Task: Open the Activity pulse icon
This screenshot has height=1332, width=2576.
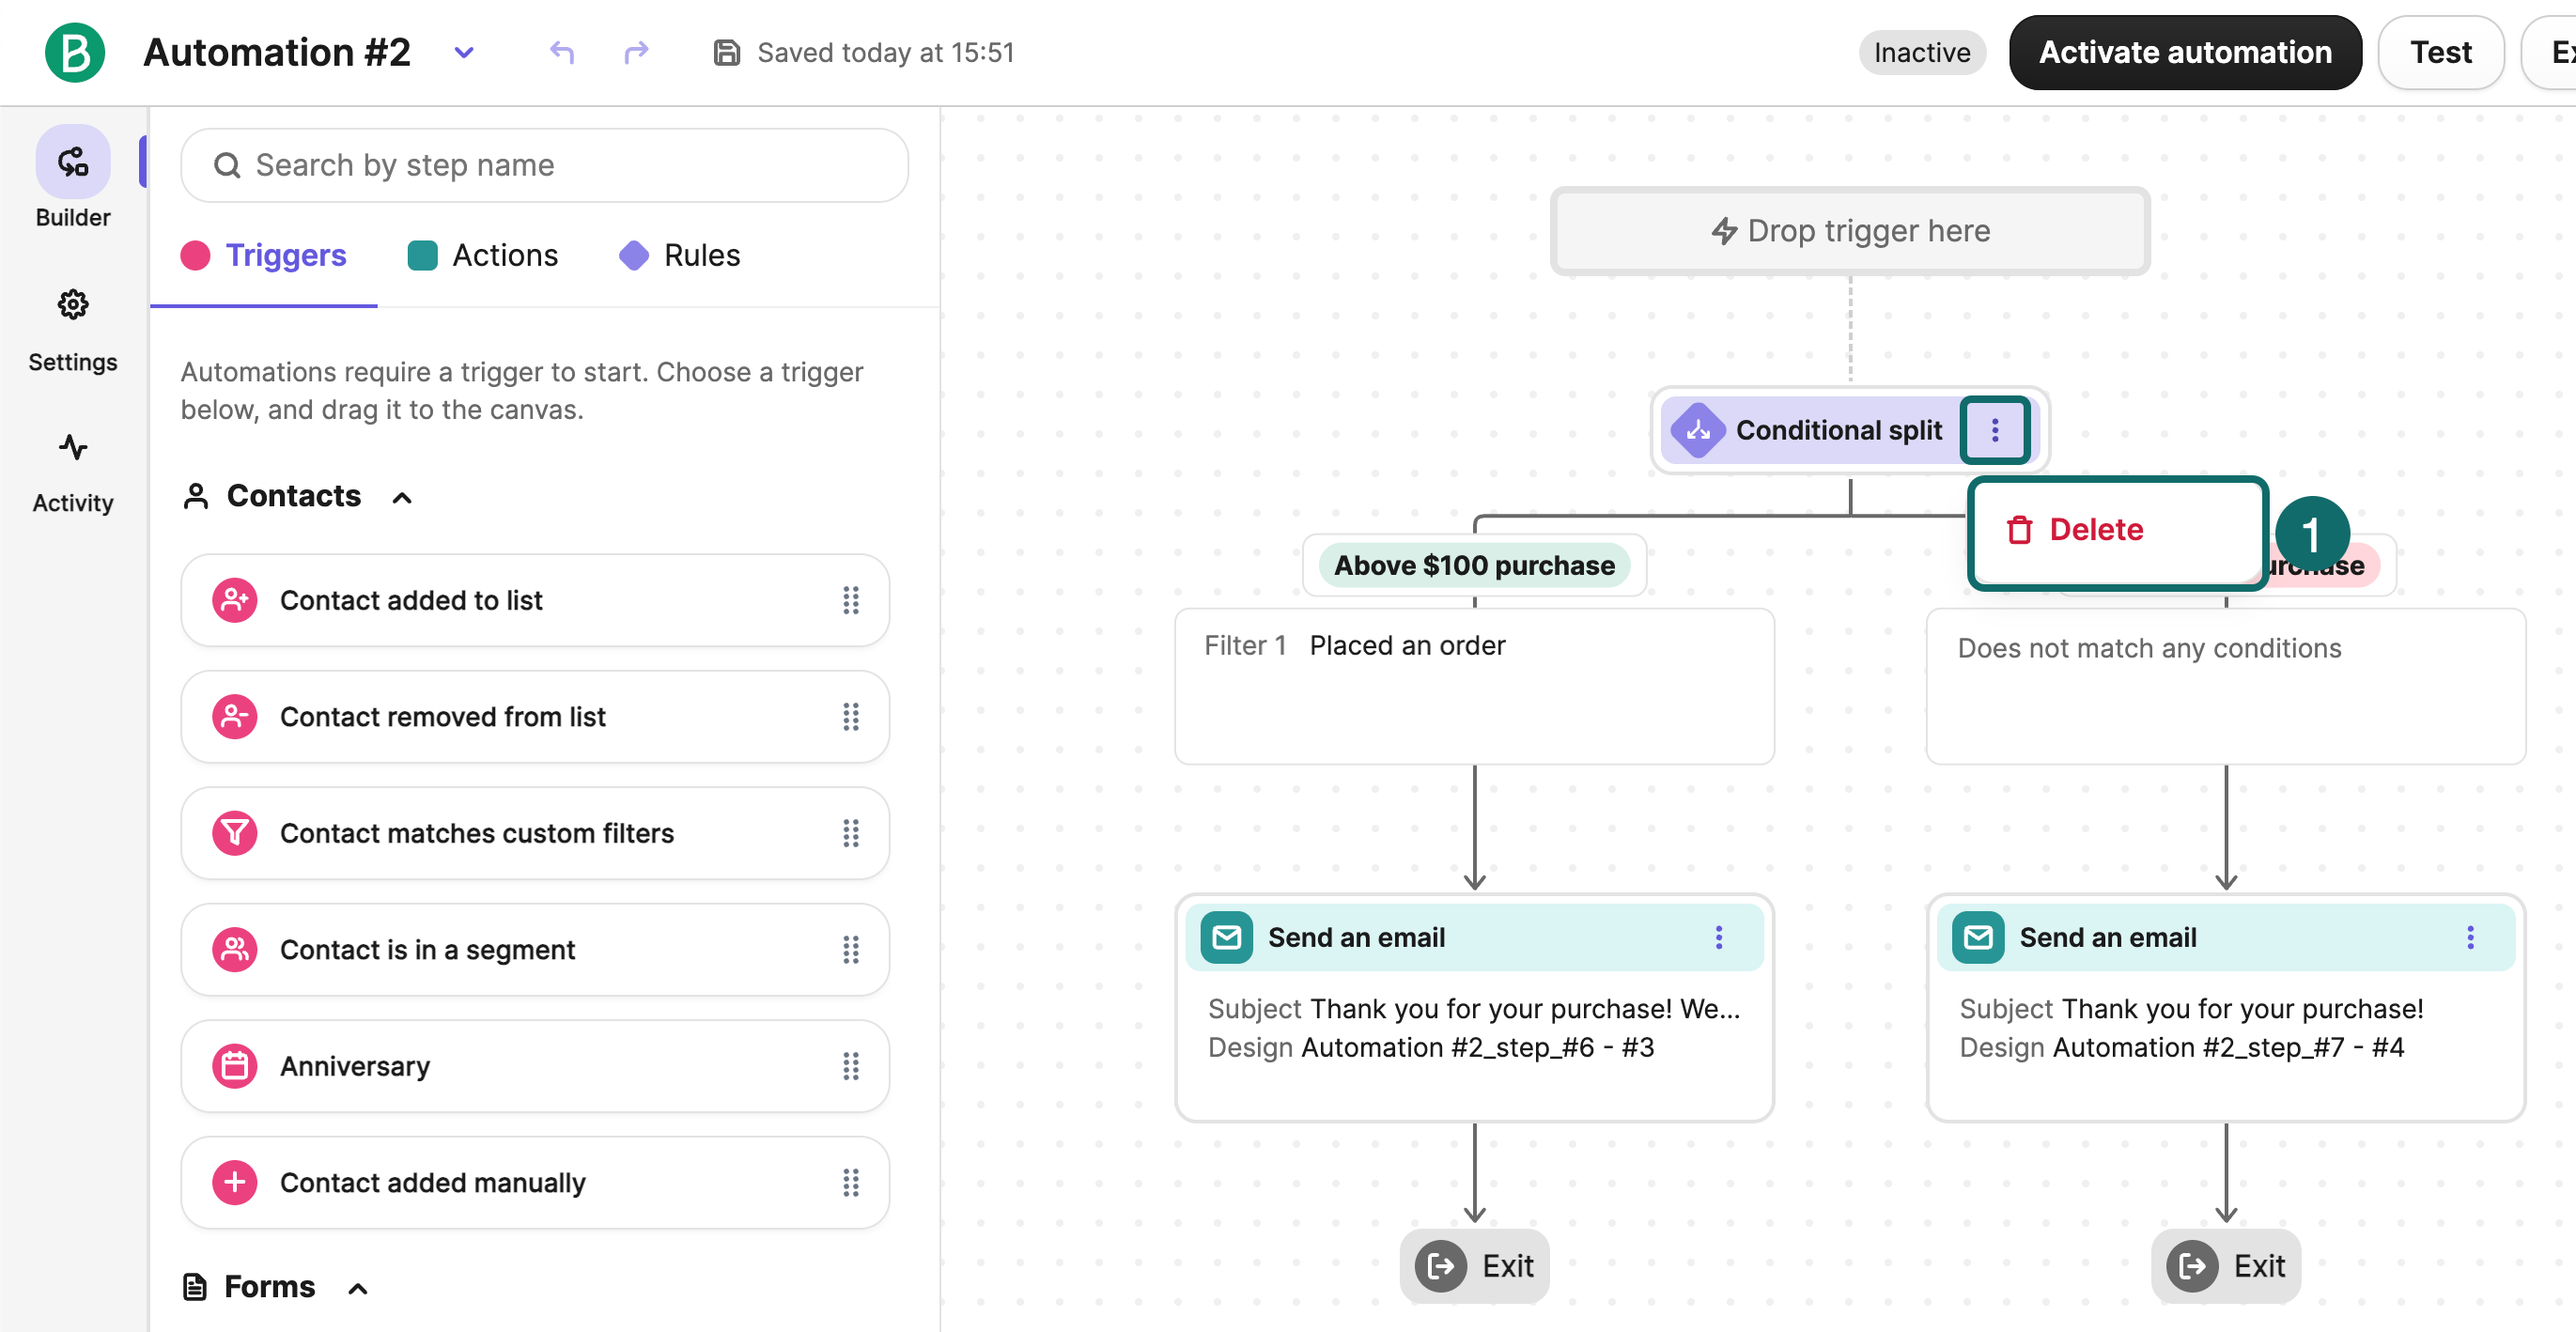Action: [73, 448]
